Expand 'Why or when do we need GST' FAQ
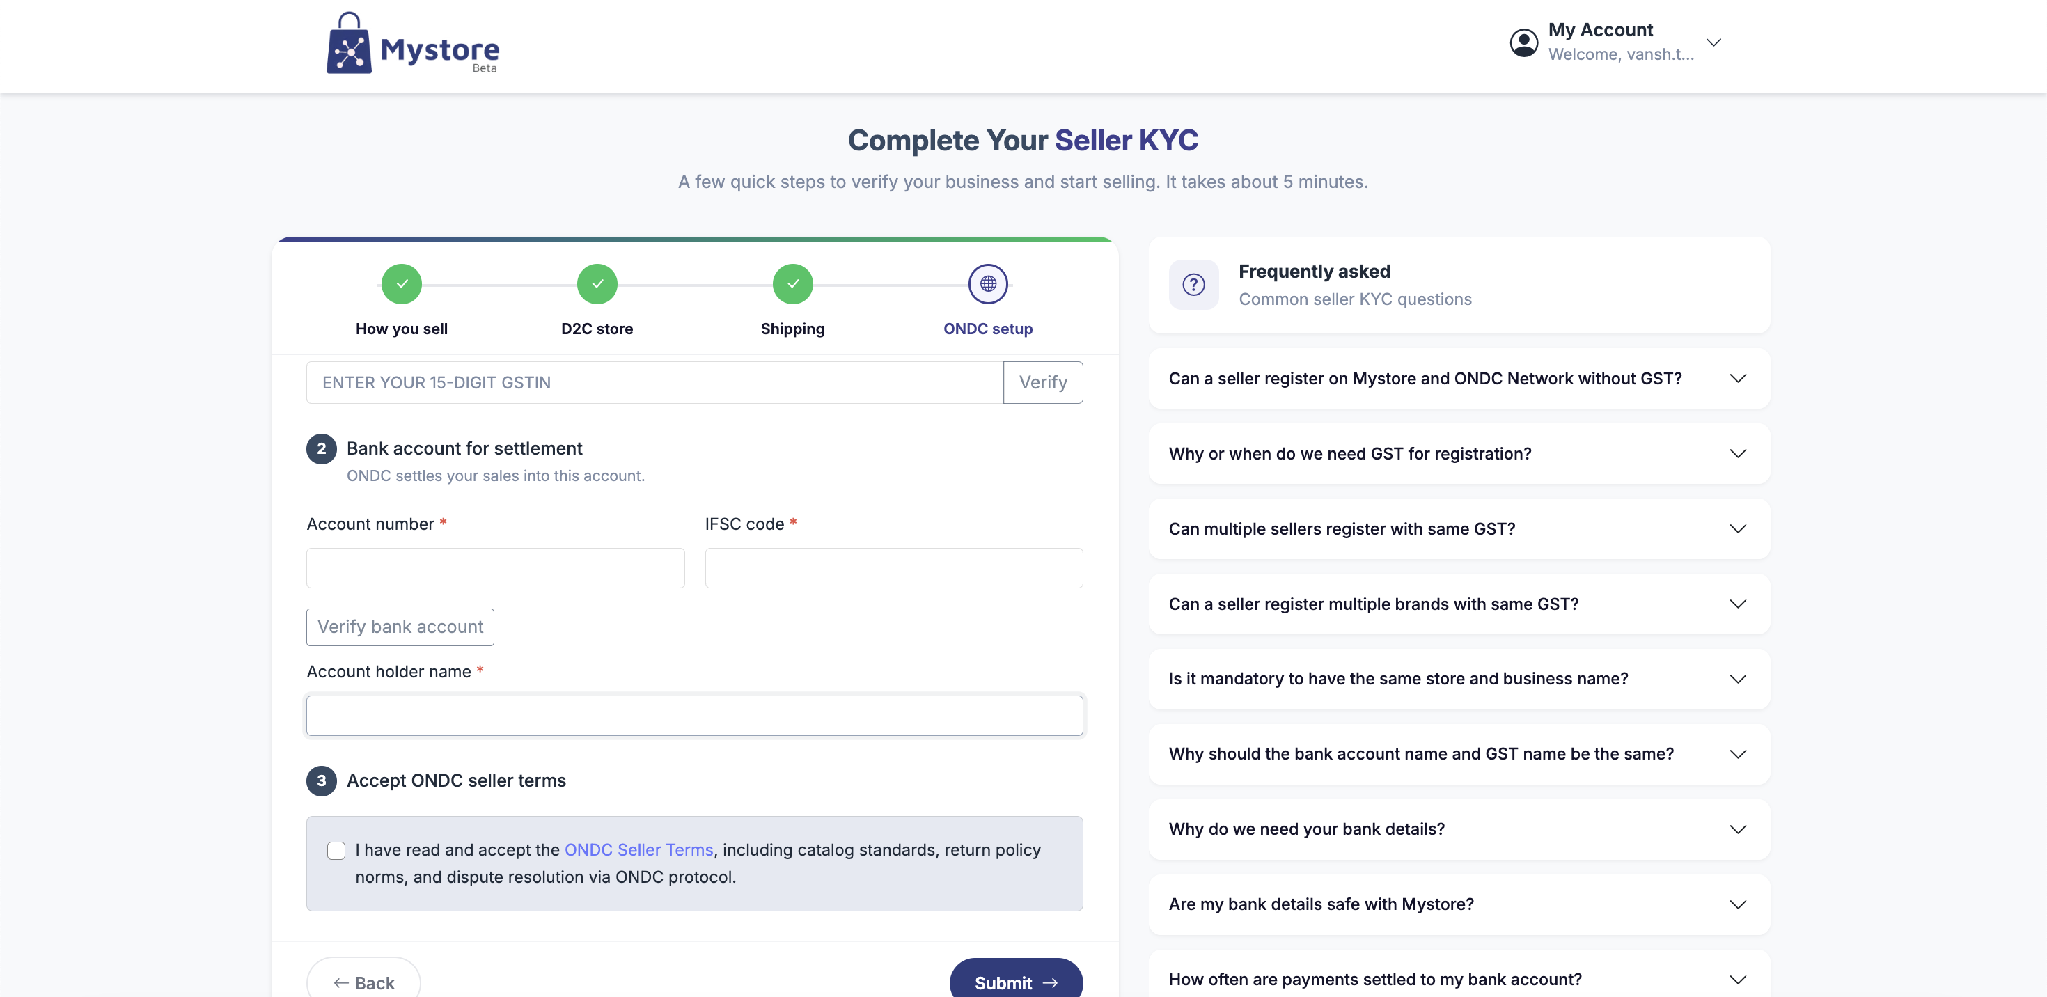2047x997 pixels. 1460,454
